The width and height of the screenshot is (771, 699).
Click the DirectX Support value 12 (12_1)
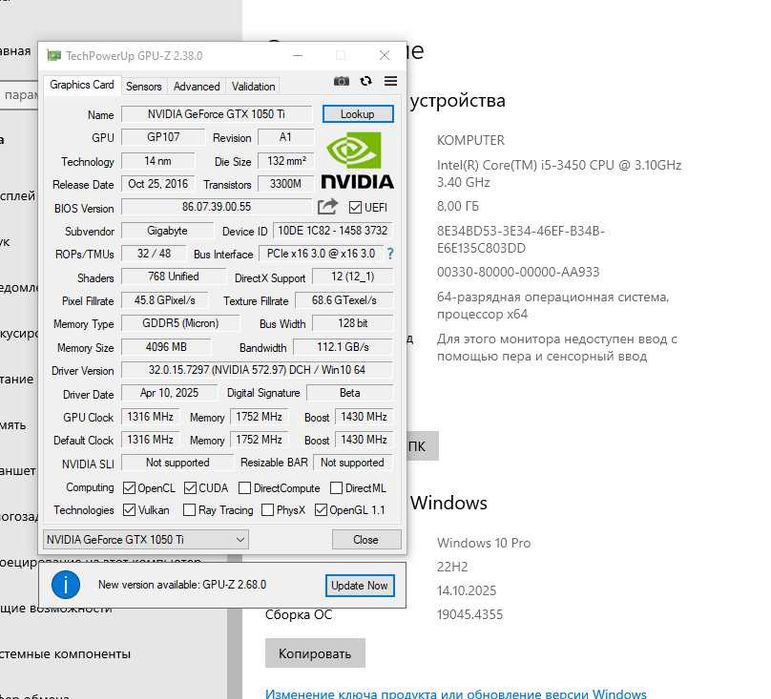click(353, 277)
